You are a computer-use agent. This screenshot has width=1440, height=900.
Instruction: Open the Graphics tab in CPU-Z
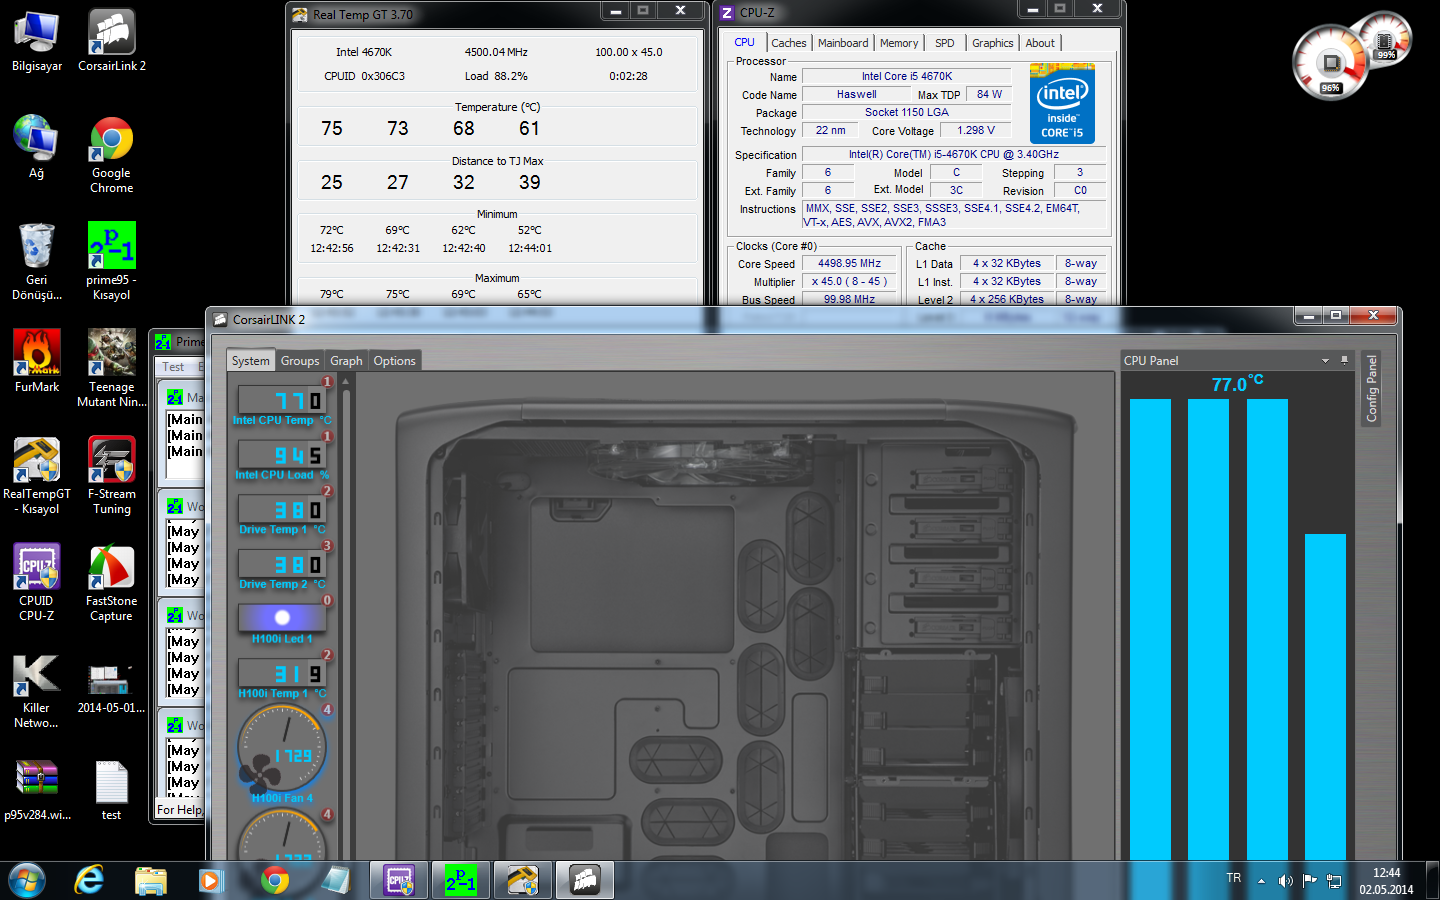pyautogui.click(x=992, y=43)
